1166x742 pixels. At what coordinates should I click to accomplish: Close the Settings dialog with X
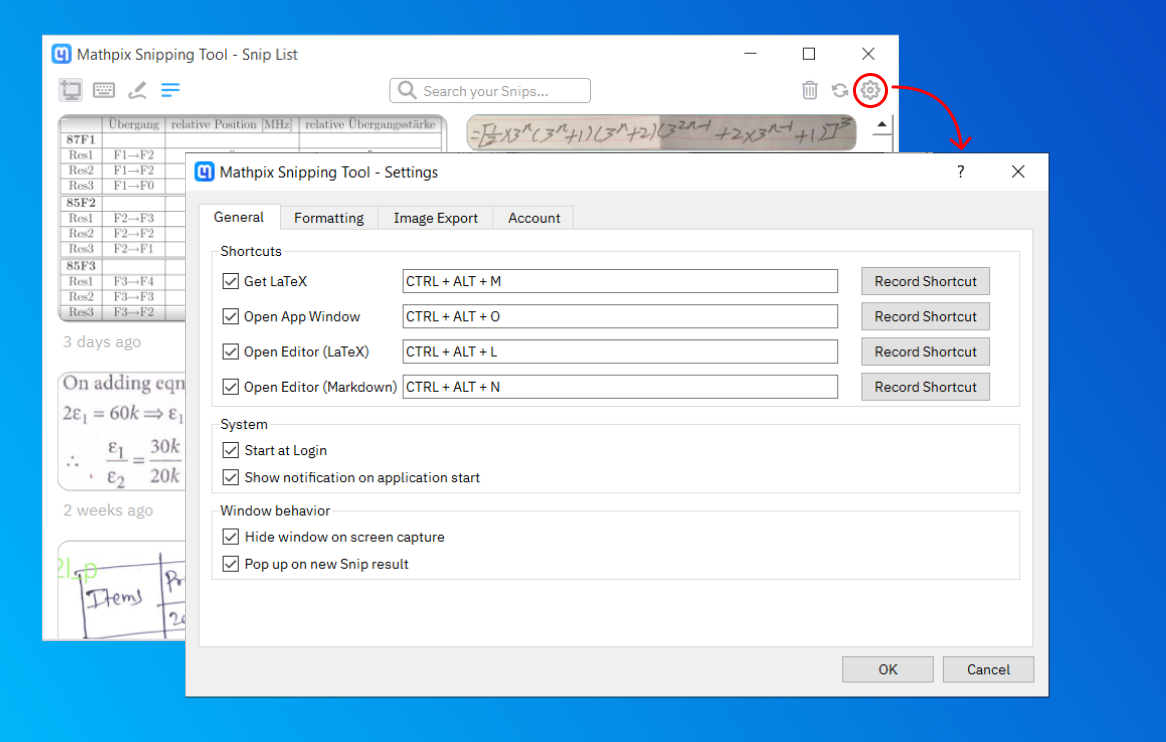tap(1018, 172)
